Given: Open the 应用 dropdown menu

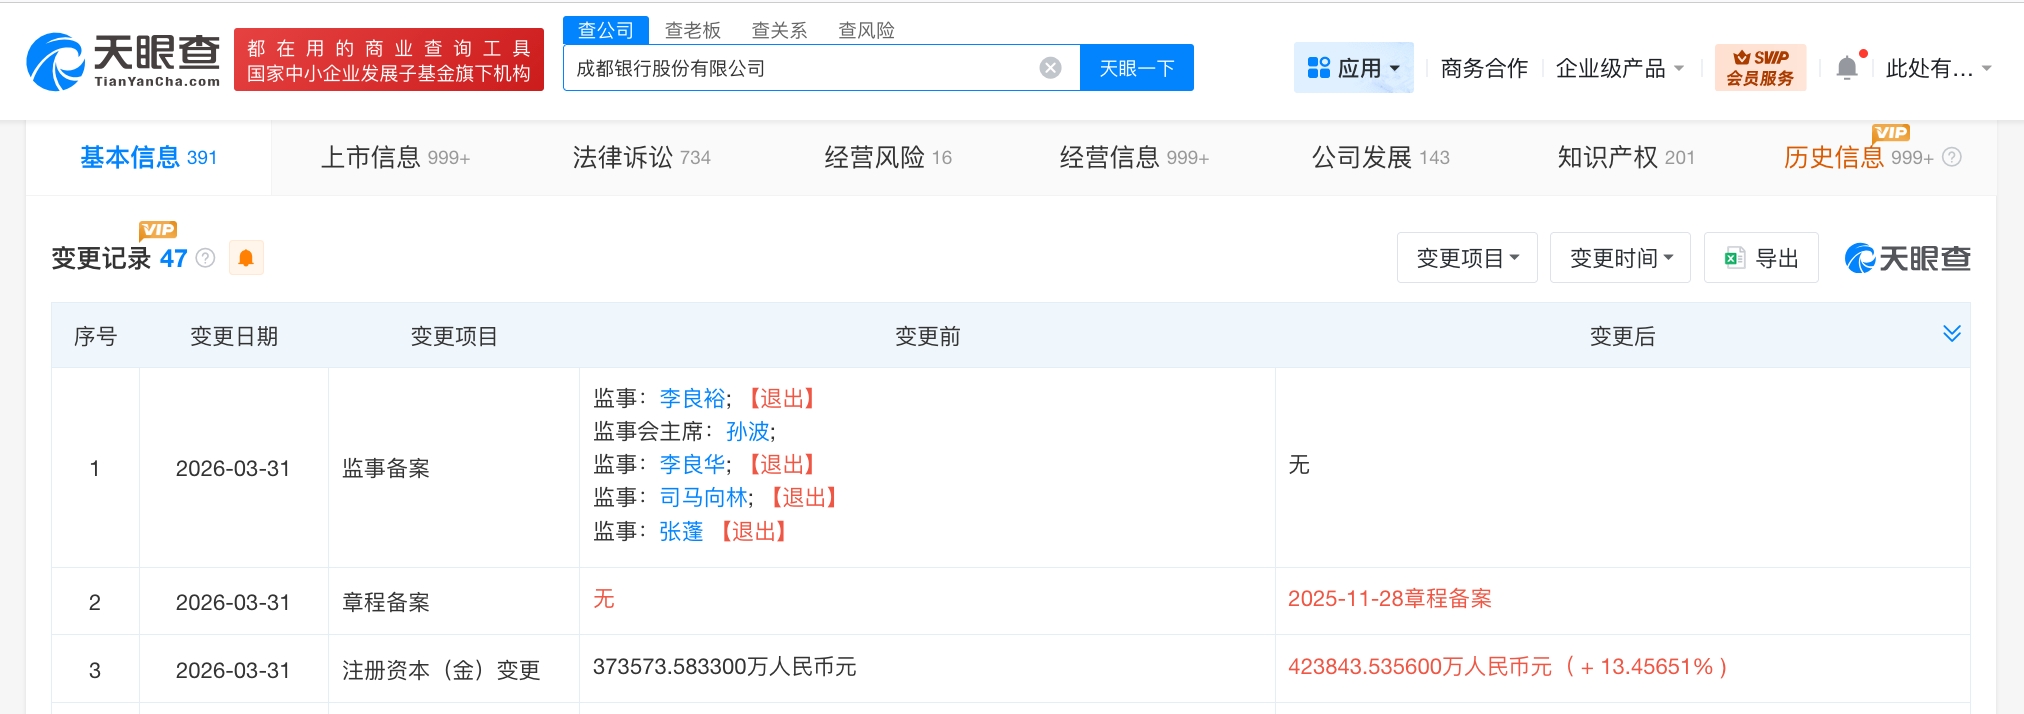Looking at the screenshot, I should tap(1353, 68).
